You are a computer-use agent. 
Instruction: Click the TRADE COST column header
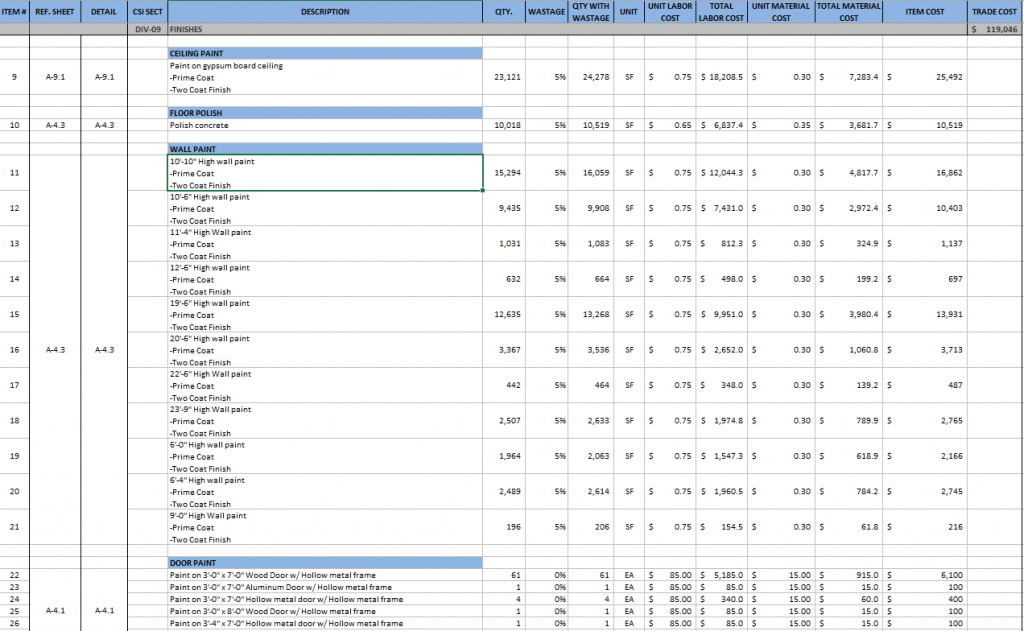click(996, 12)
